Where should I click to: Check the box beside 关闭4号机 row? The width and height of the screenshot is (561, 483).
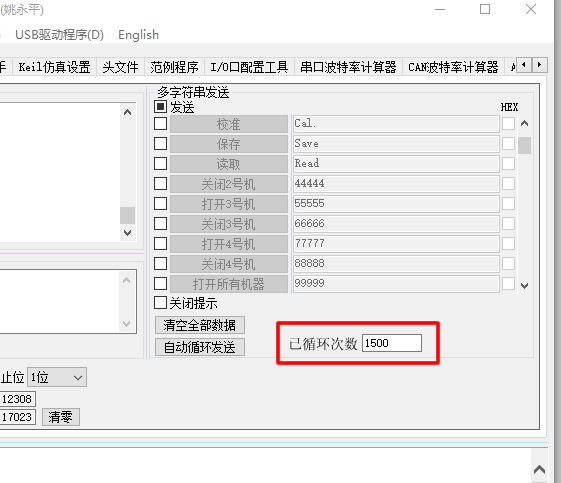pos(160,264)
